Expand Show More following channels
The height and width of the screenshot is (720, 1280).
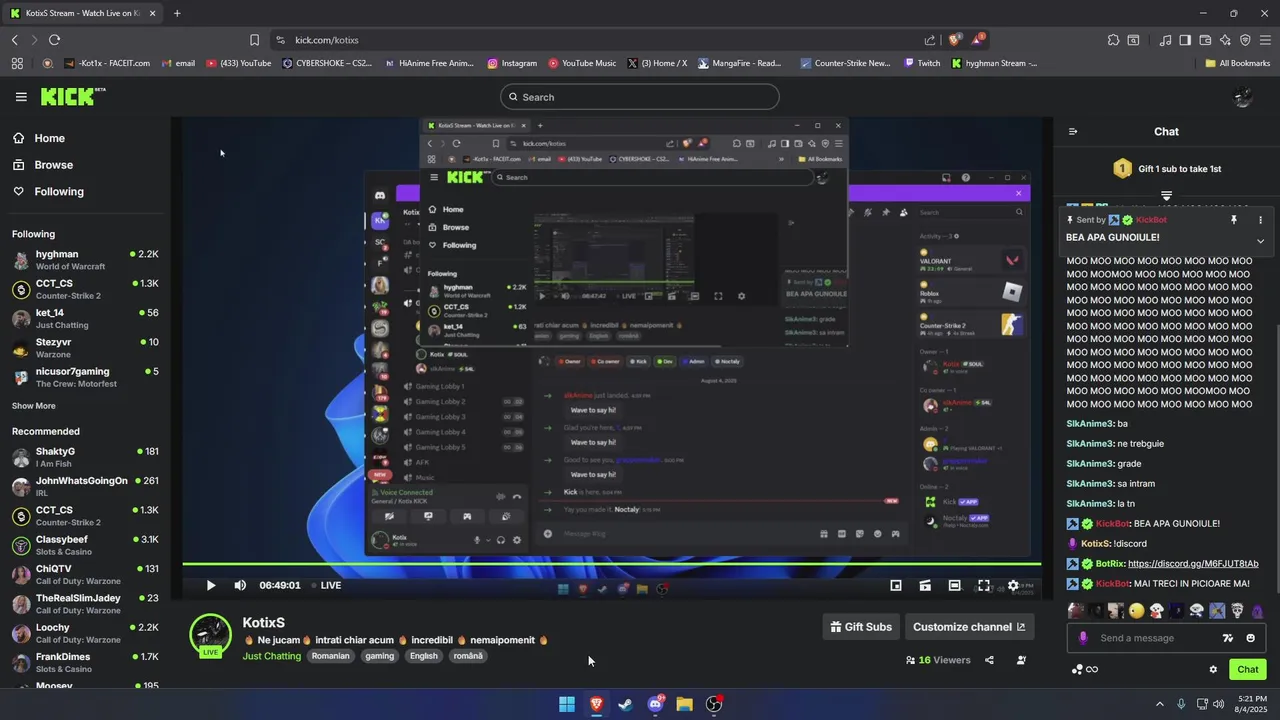(34, 406)
